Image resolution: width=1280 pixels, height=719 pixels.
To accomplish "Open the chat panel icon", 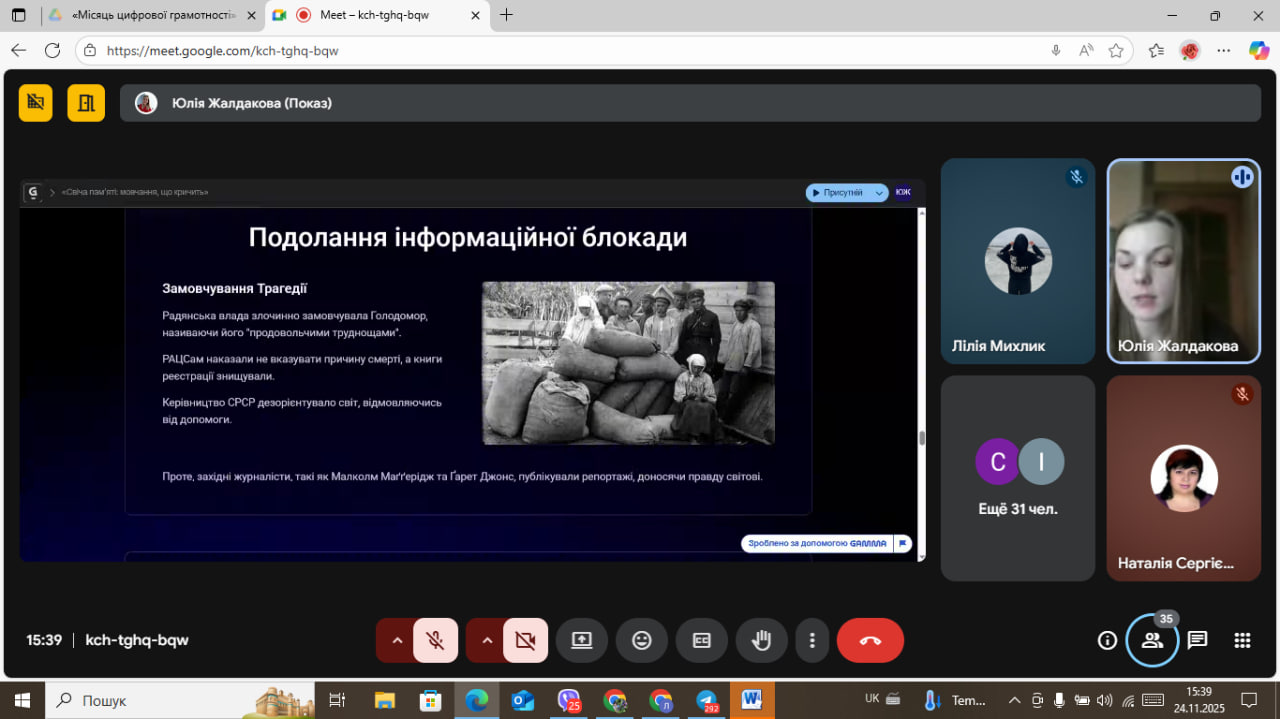I will pos(1197,641).
